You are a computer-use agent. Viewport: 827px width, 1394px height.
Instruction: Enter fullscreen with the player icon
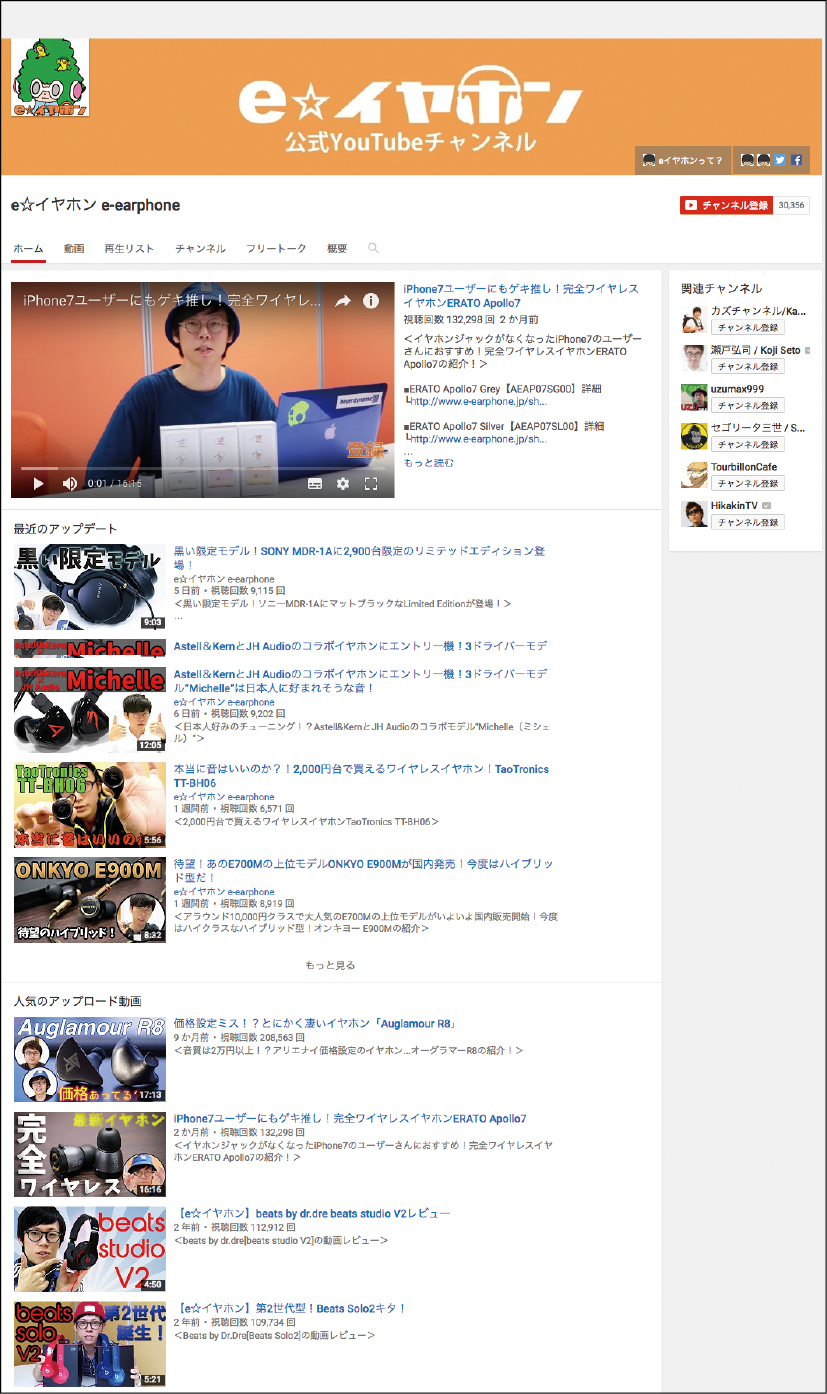(371, 483)
